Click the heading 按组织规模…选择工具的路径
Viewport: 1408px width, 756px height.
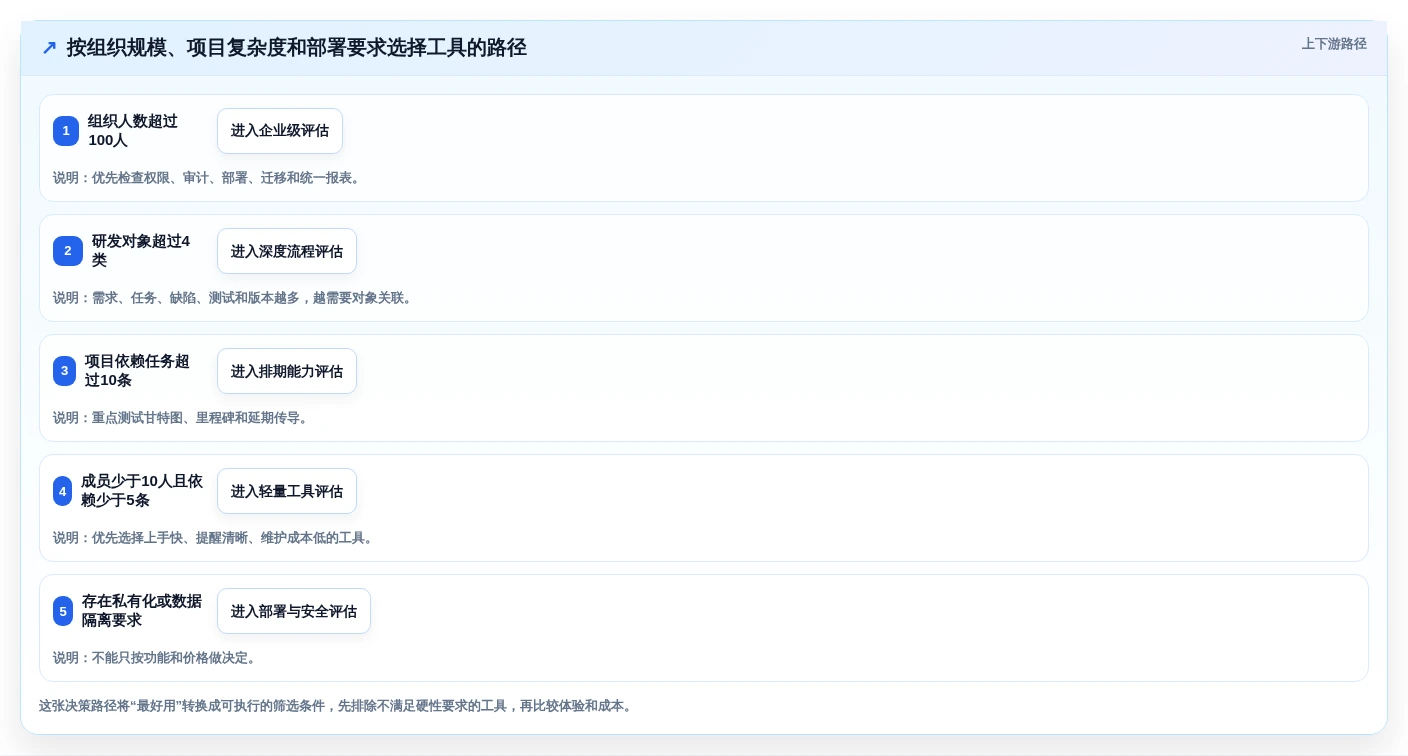(296, 47)
